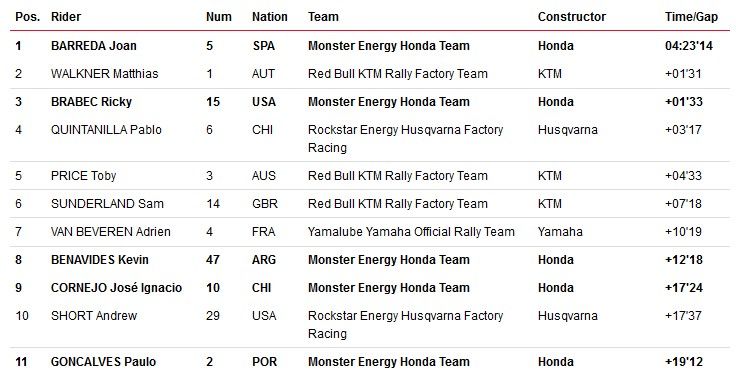Select rider BENAVIDES Kevin
Screen dimensions: 736x388
(100, 260)
